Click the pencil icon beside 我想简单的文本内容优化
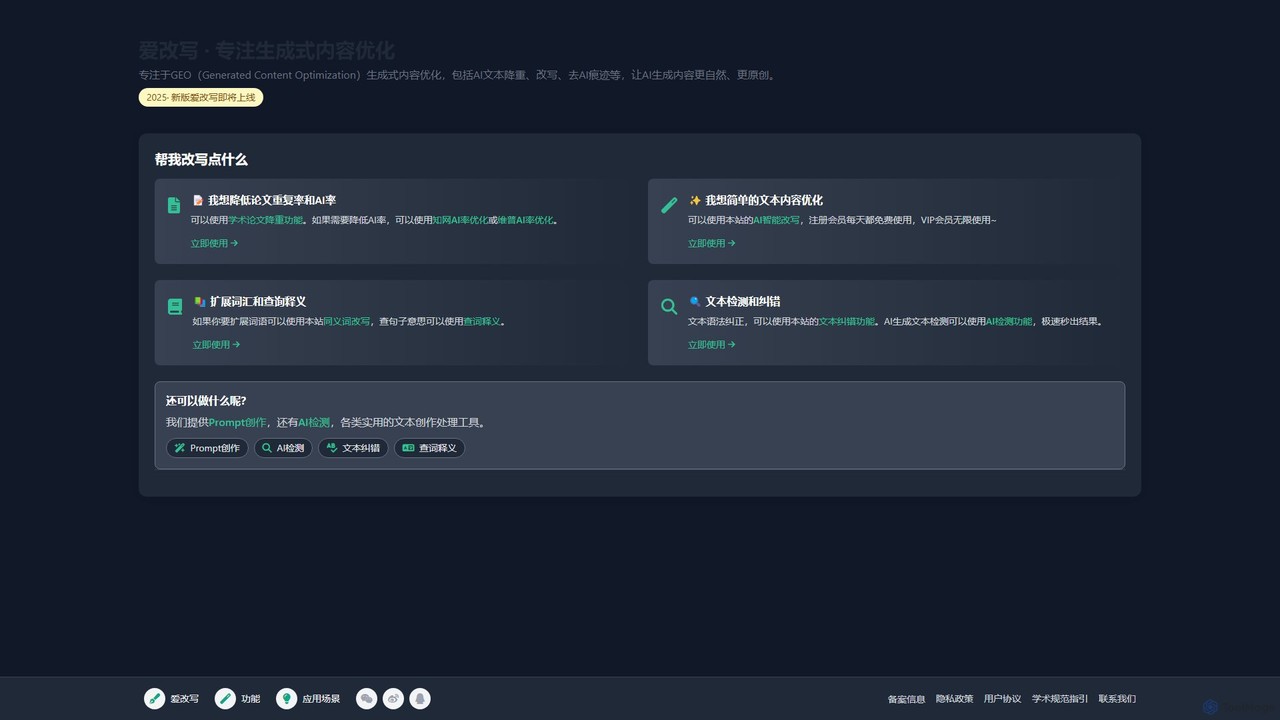Viewport: 1280px width, 720px height. pyautogui.click(x=669, y=205)
